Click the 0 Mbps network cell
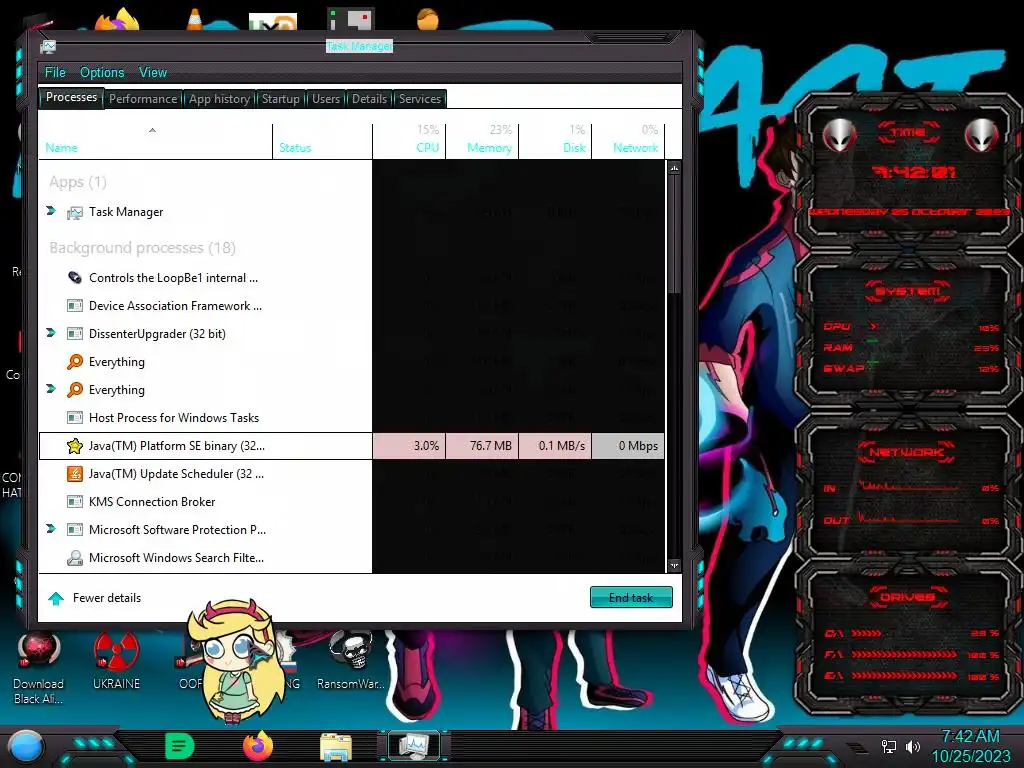Image resolution: width=1024 pixels, height=768 pixels. (x=628, y=445)
